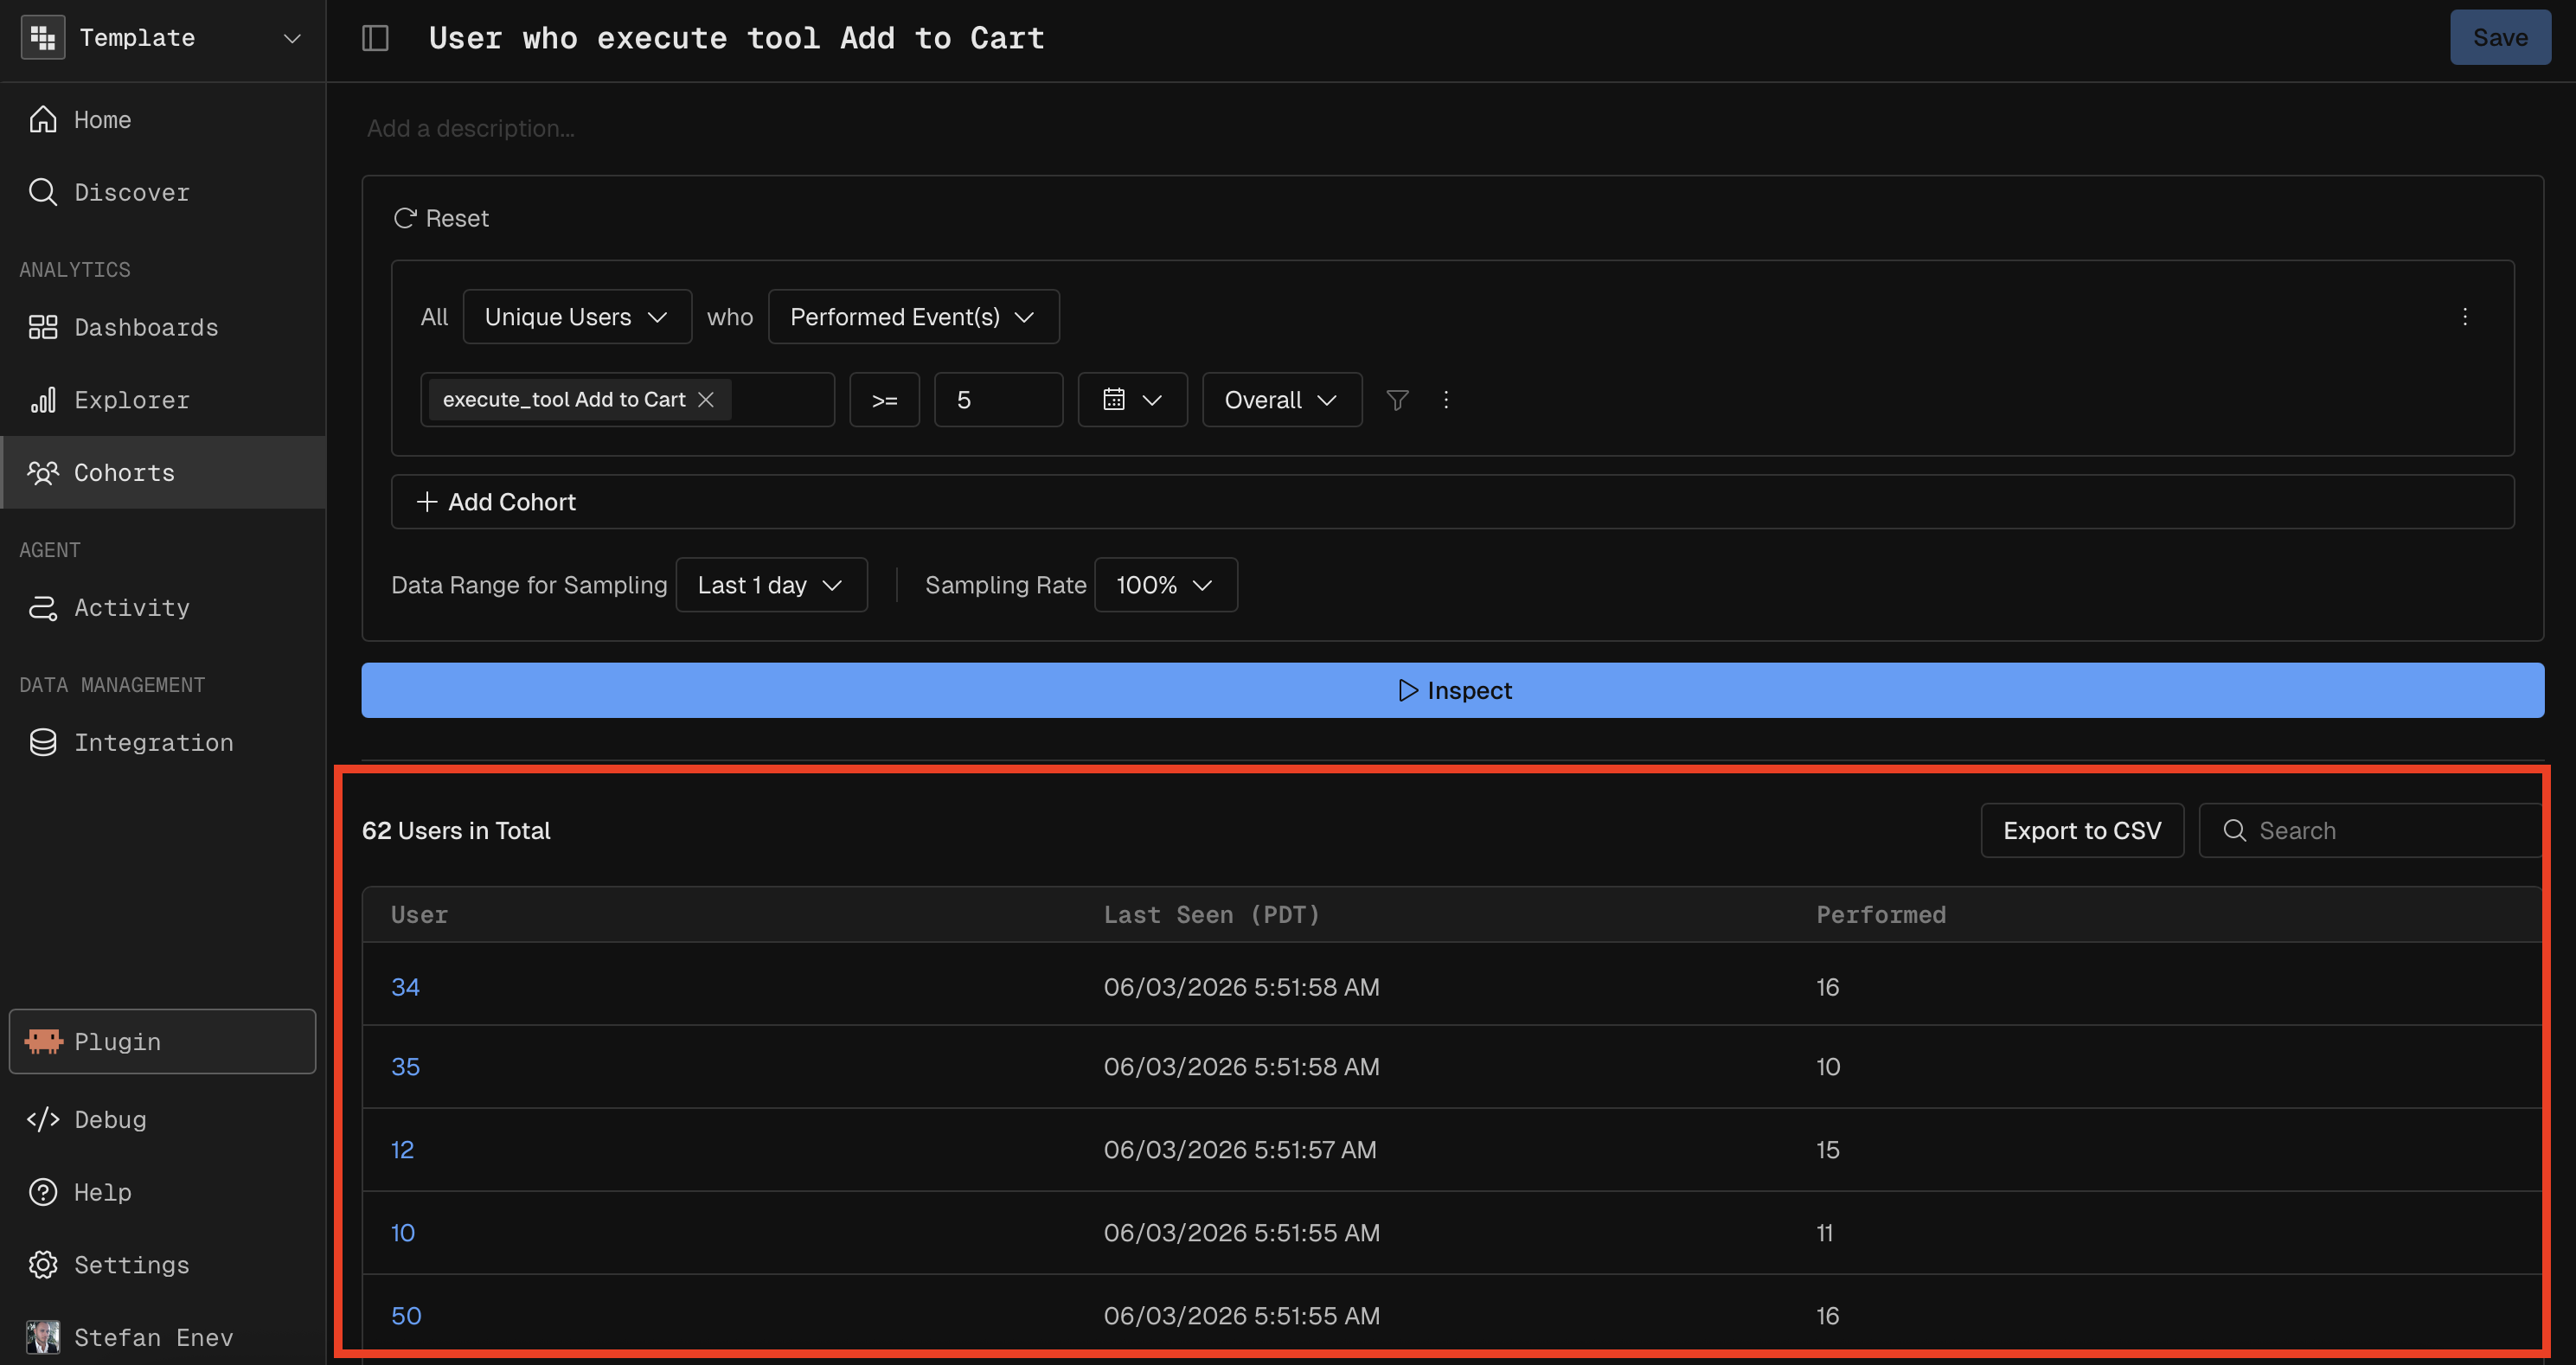Click the User column header
This screenshot has height=1365, width=2576.
pos(419,914)
